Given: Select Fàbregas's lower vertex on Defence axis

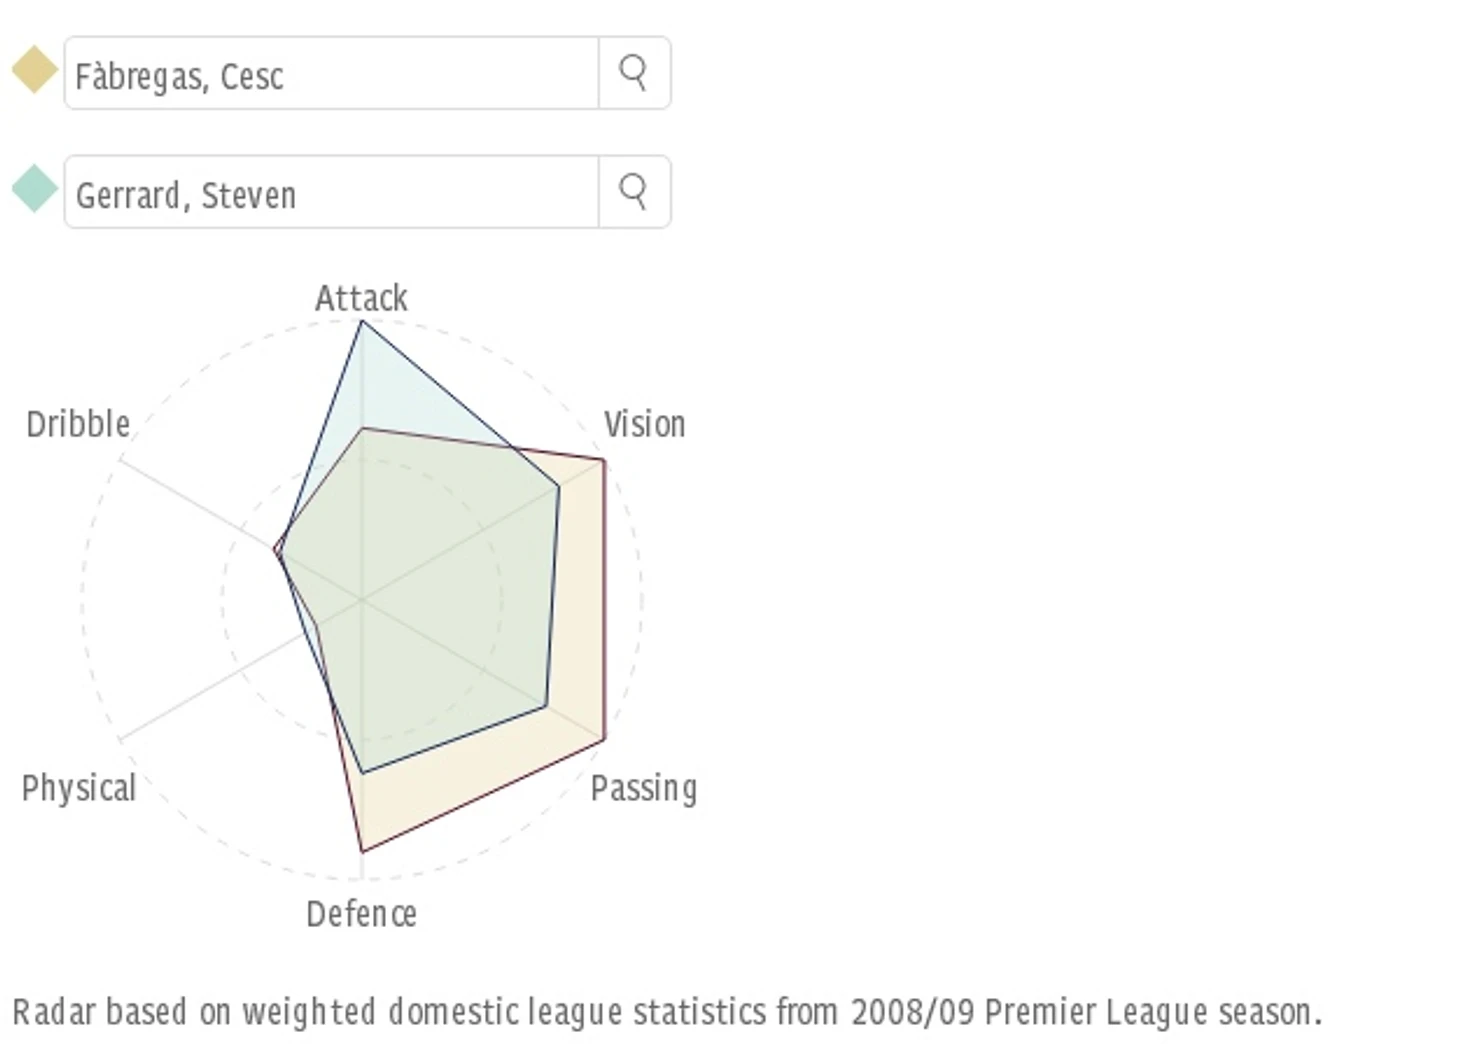Looking at the screenshot, I should (x=362, y=852).
